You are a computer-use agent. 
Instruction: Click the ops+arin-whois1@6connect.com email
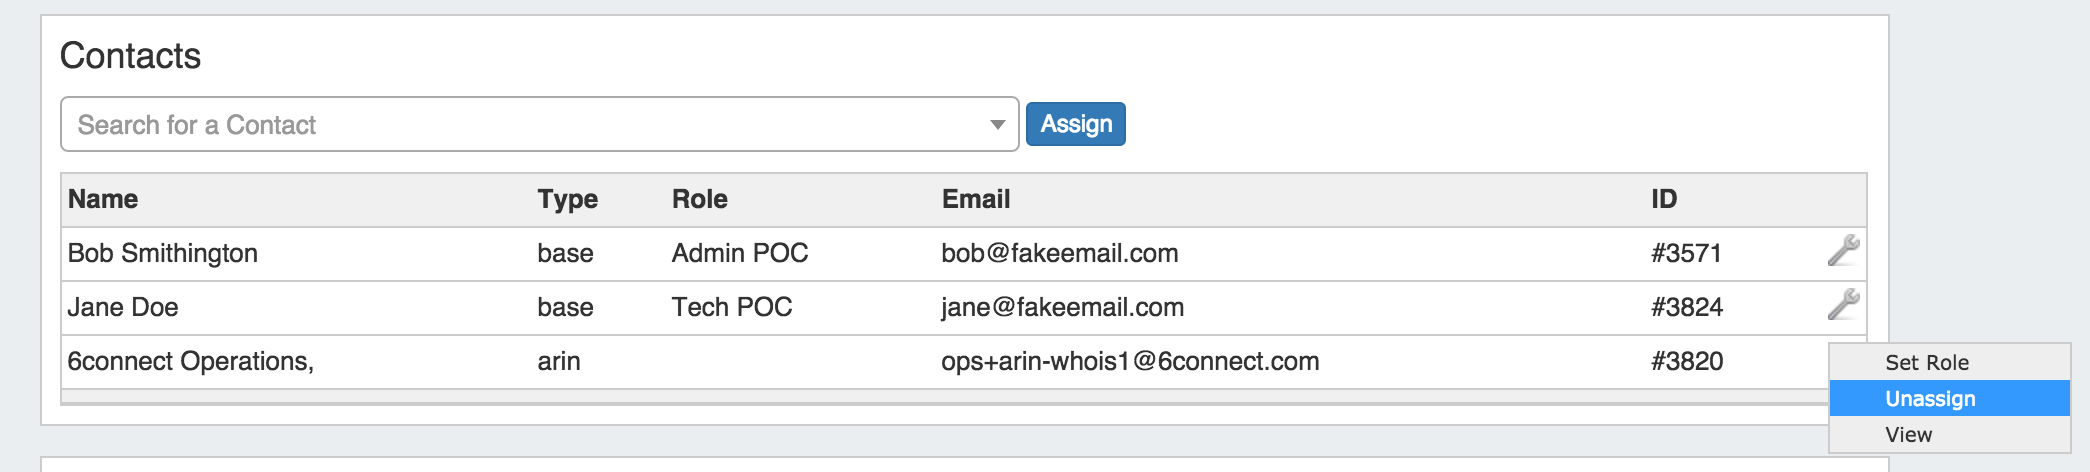[1130, 361]
